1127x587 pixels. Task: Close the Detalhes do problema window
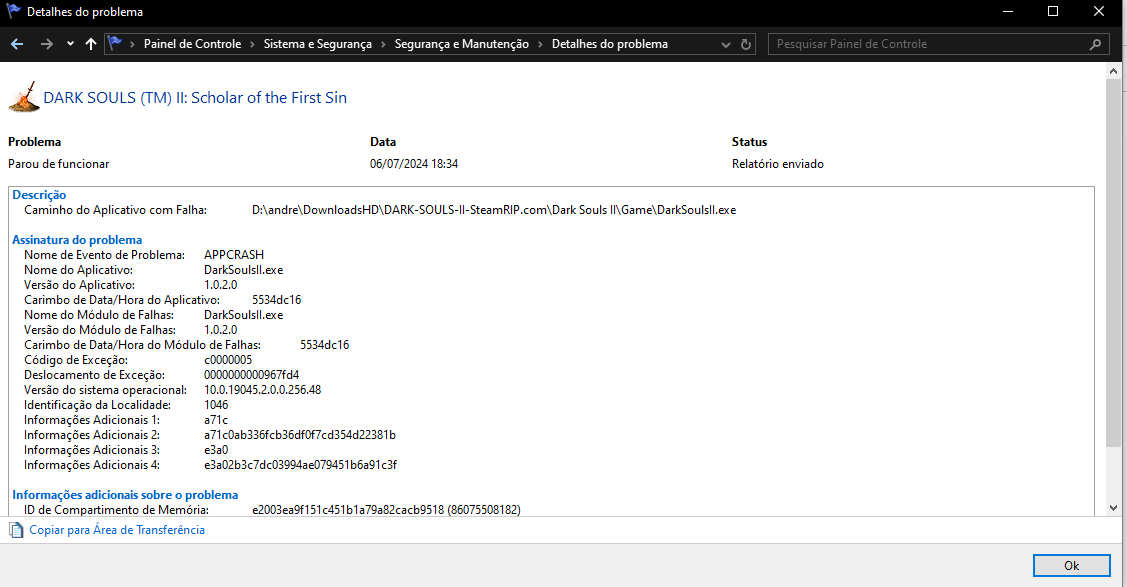[1098, 11]
